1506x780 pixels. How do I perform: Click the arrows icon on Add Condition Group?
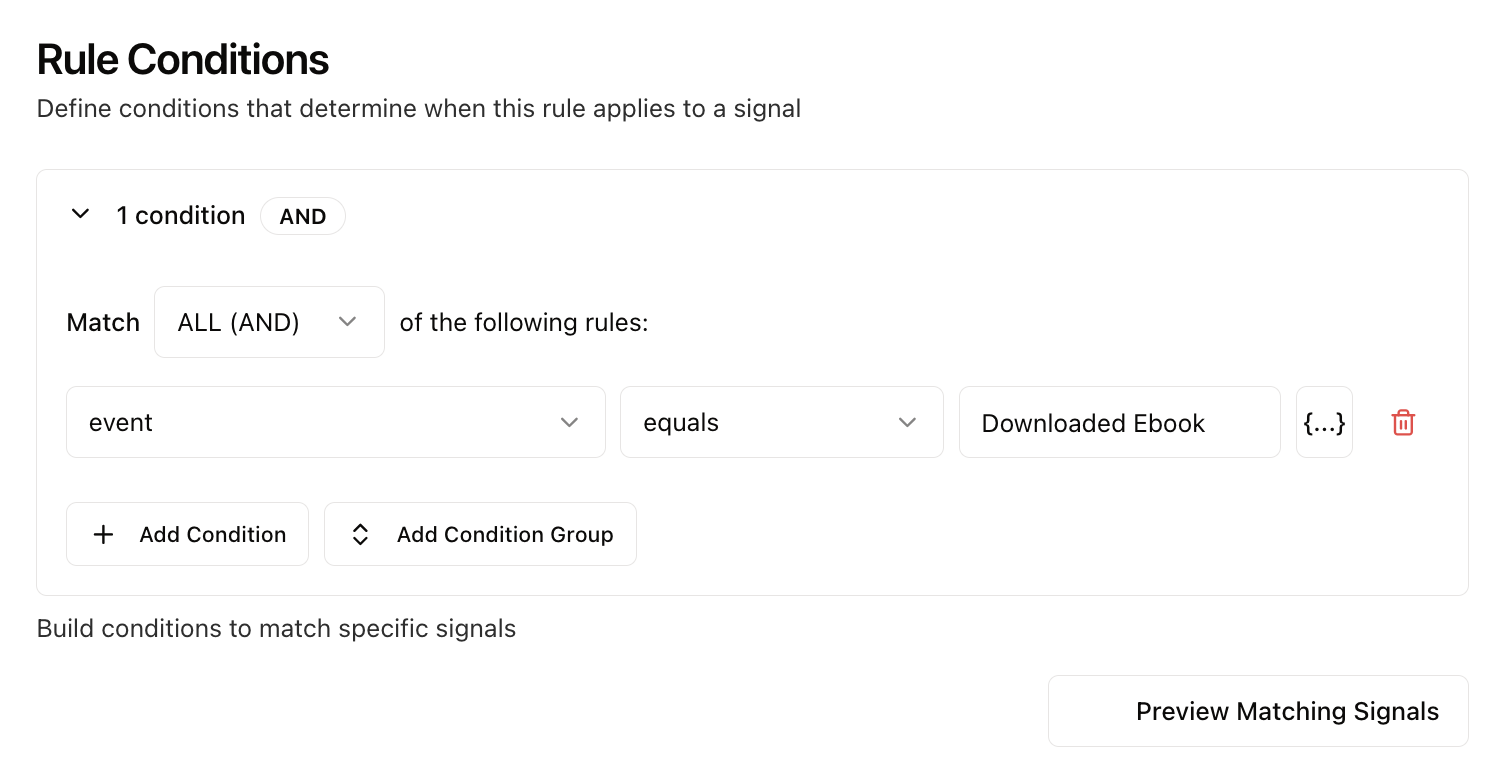coord(359,534)
